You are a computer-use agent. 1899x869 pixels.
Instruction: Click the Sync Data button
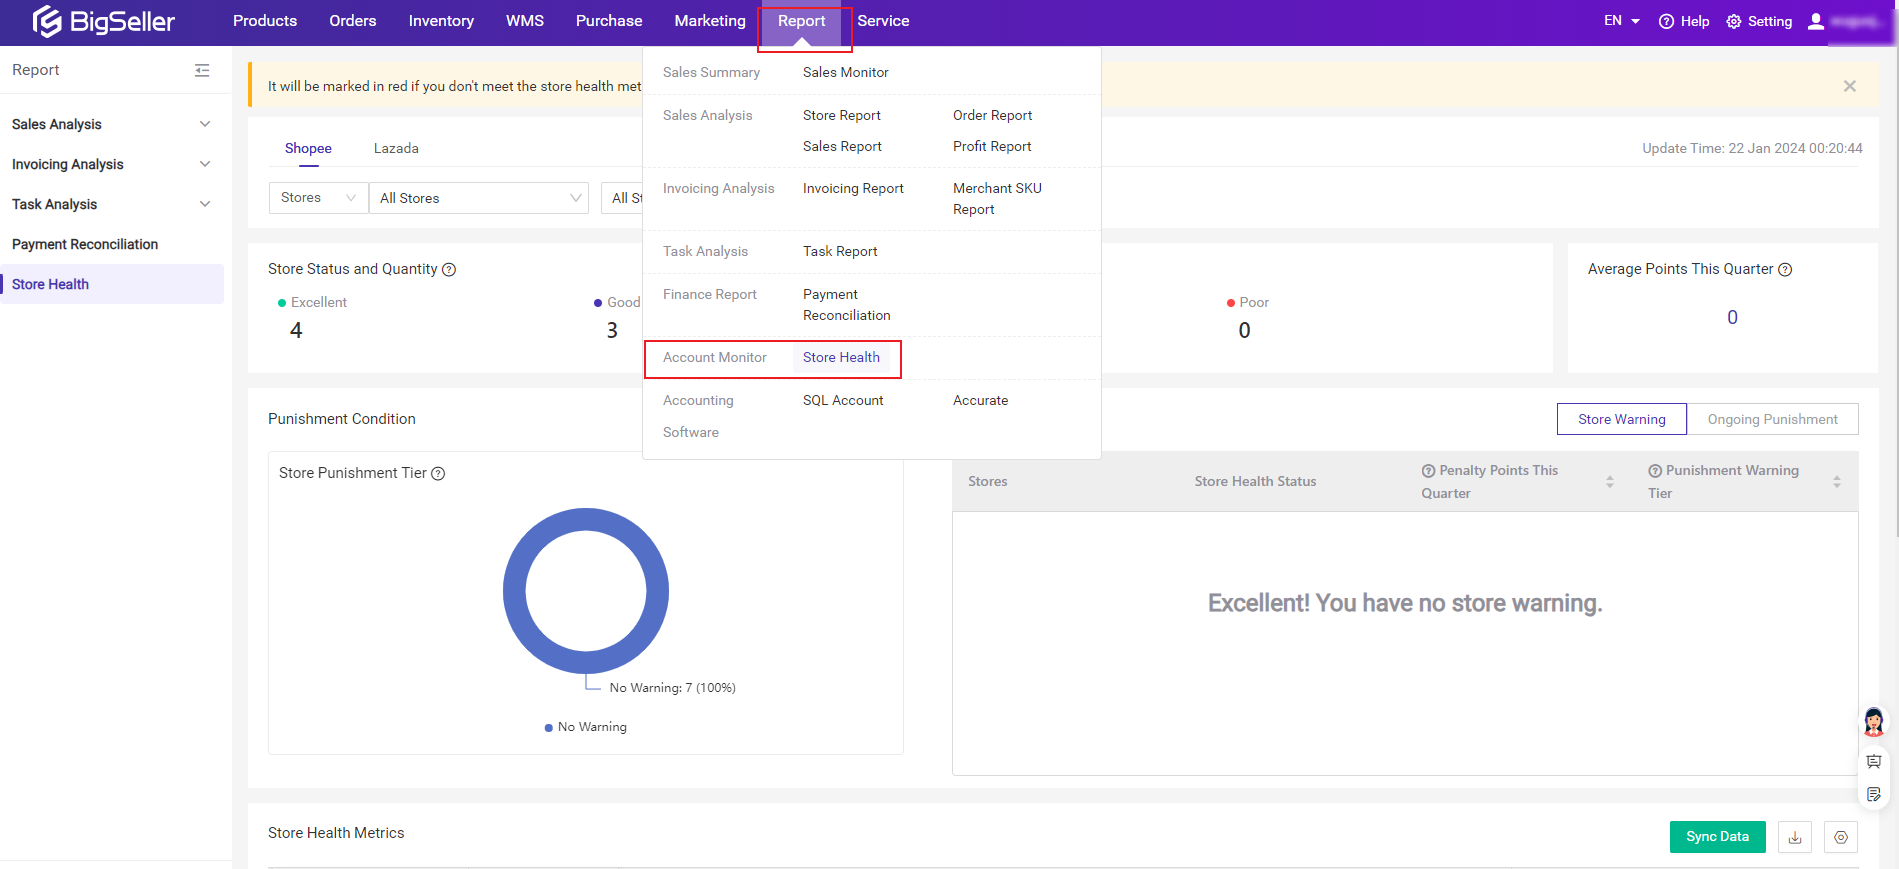pos(1717,837)
